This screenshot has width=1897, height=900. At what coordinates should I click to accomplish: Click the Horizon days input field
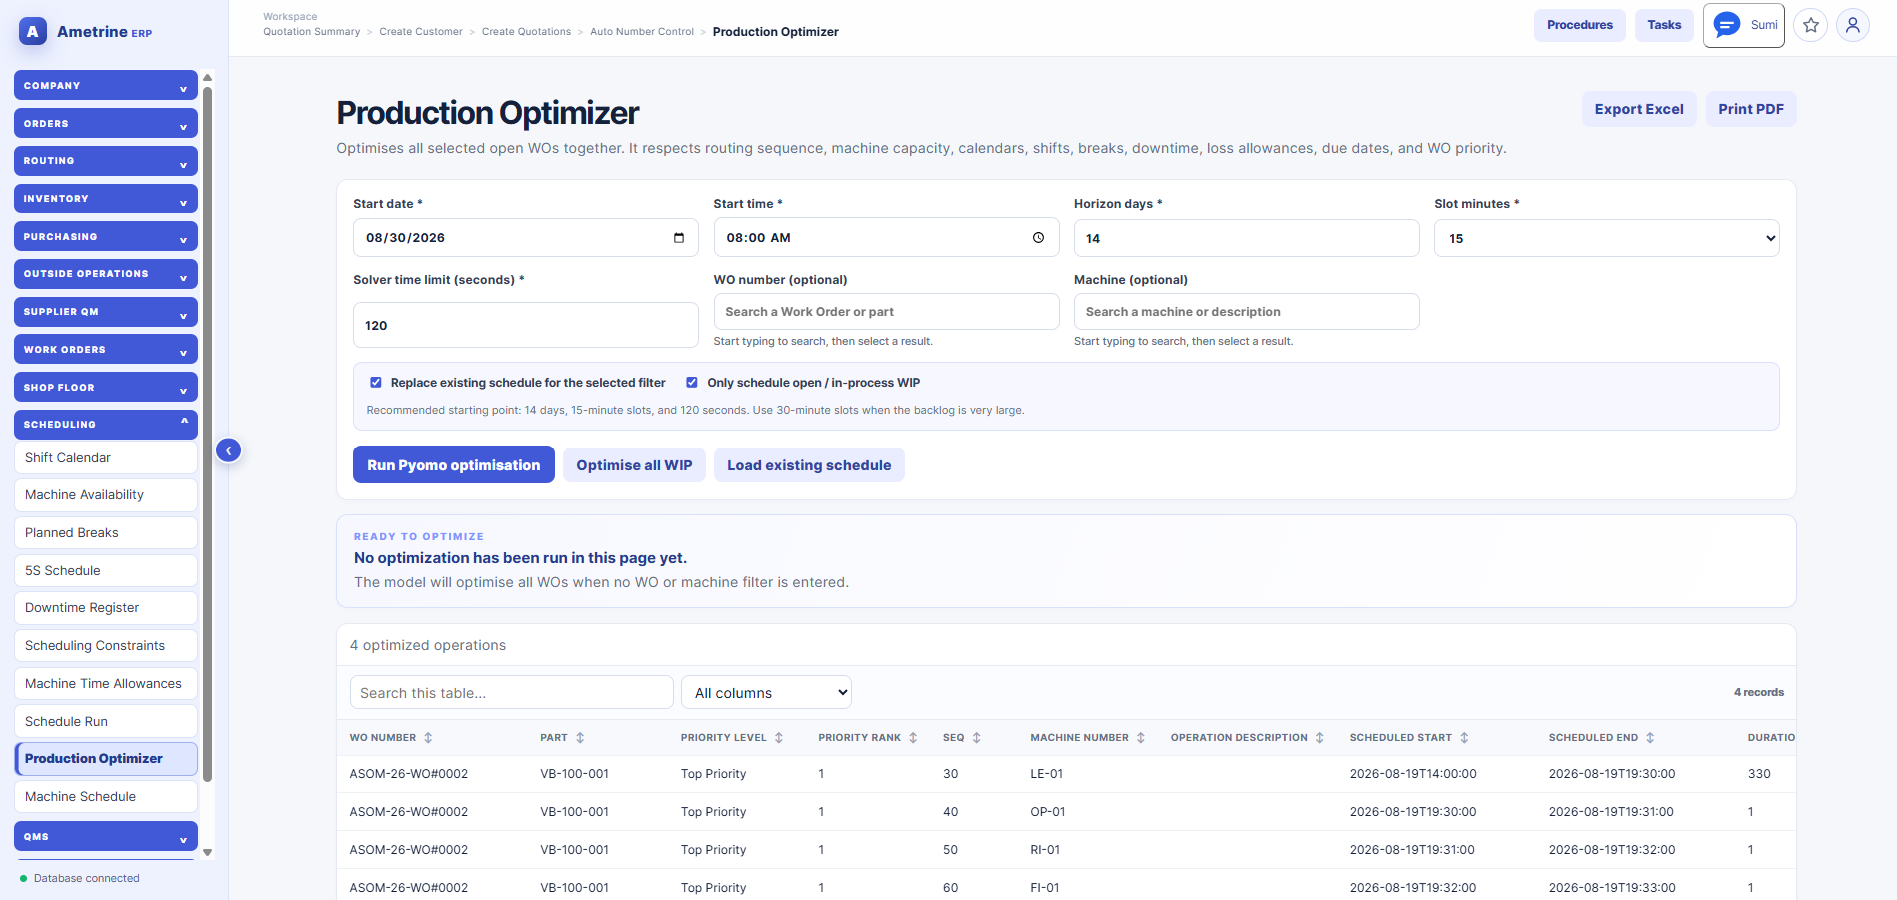(1246, 238)
